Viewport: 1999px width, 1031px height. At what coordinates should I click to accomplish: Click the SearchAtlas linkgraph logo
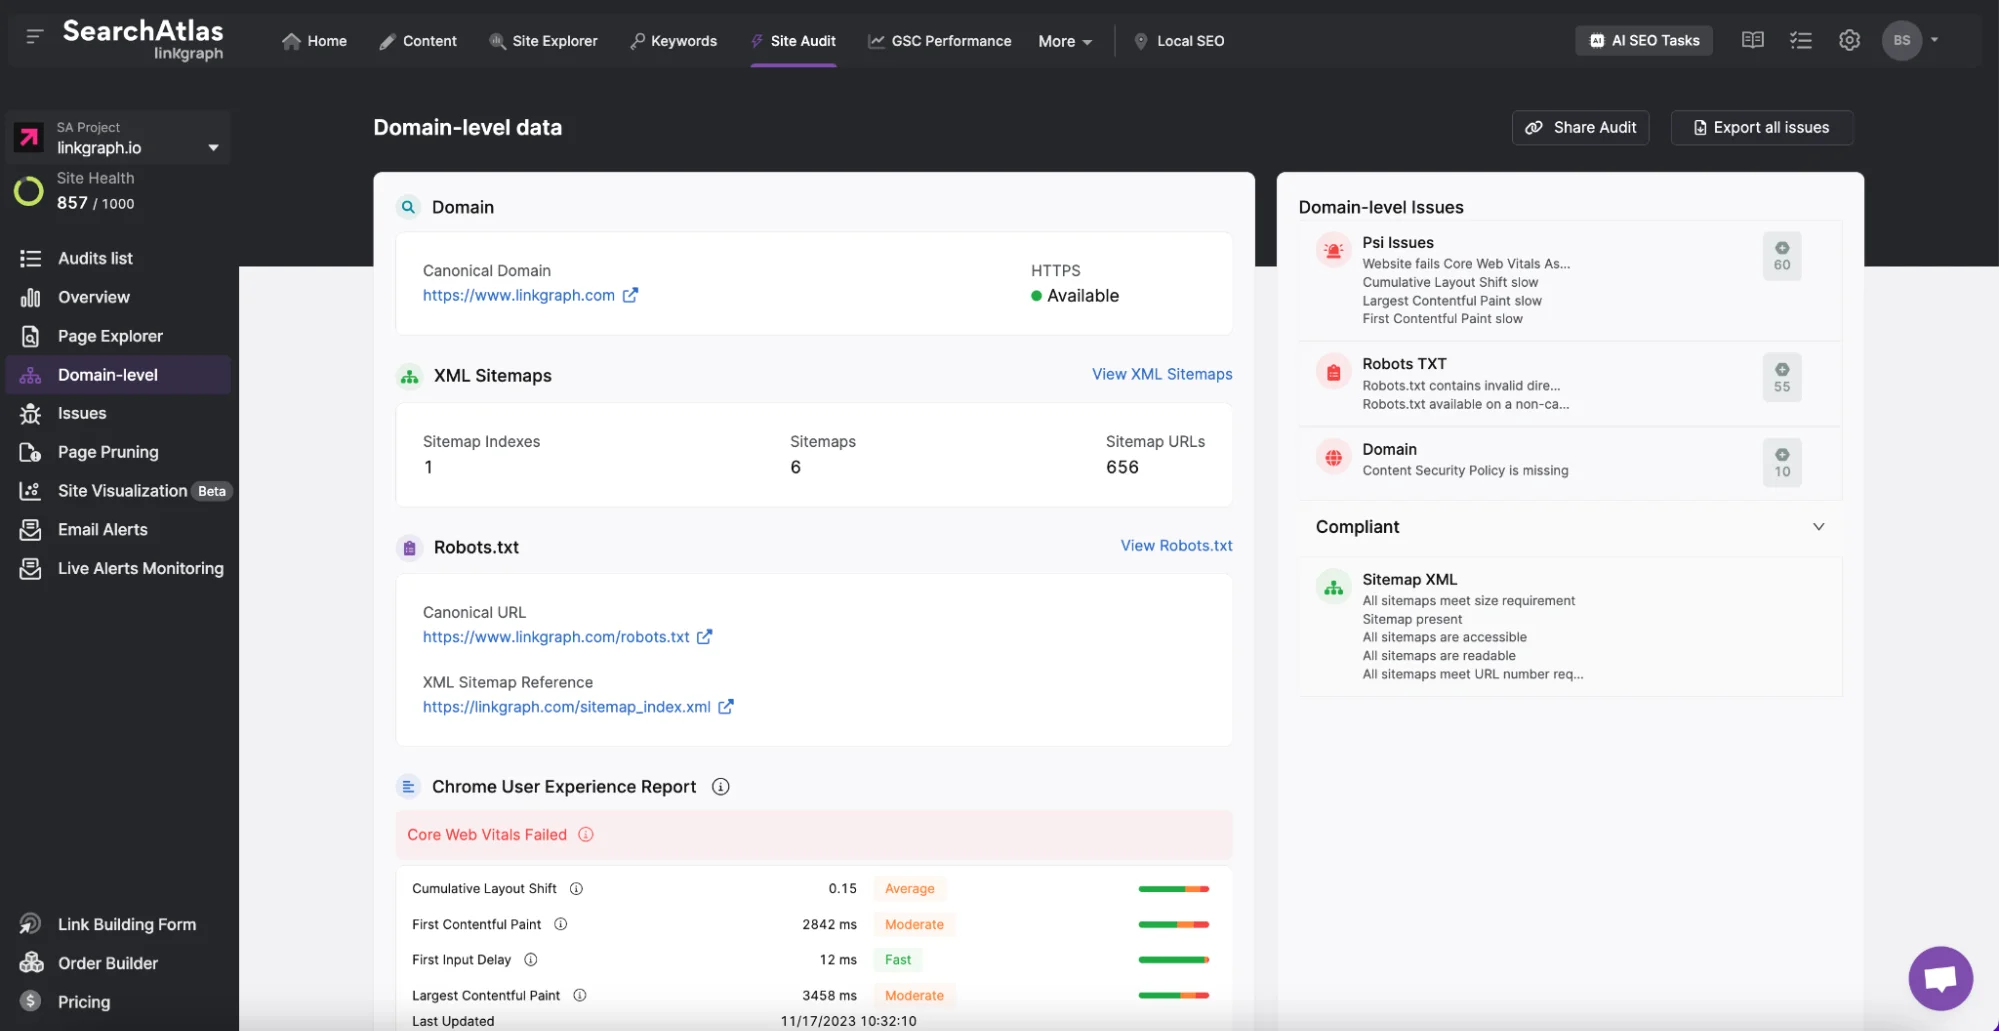(x=143, y=39)
